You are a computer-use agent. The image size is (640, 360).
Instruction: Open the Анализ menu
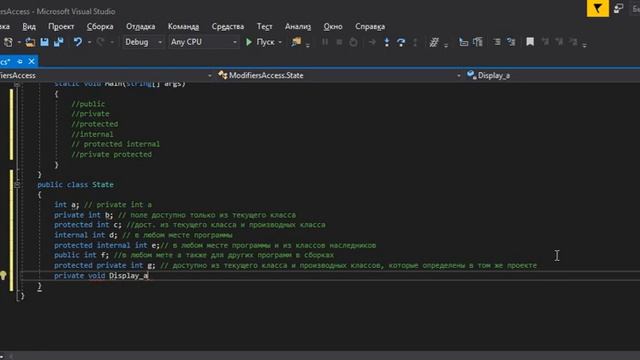click(298, 27)
